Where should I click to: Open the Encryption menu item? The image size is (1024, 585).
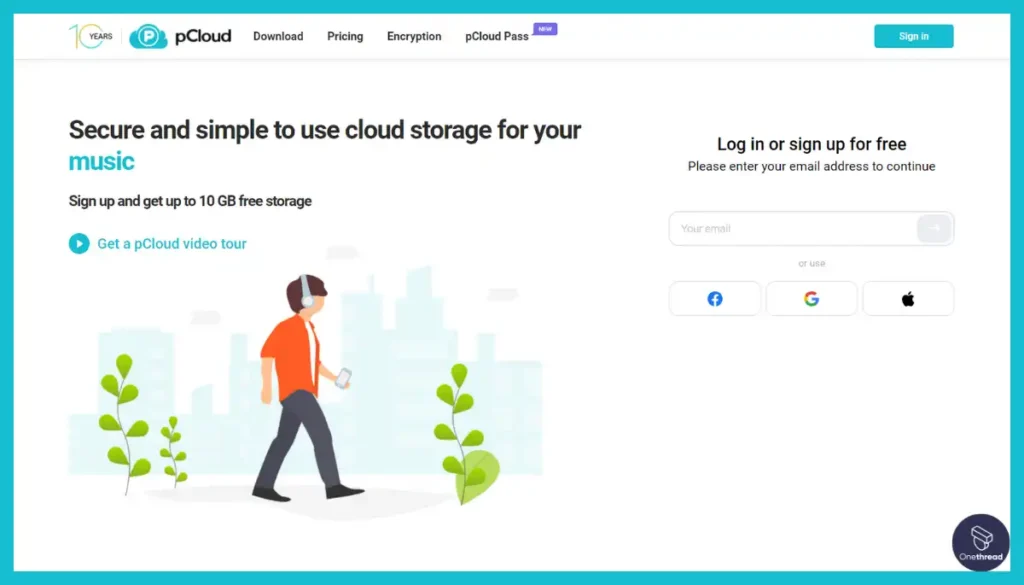point(414,37)
